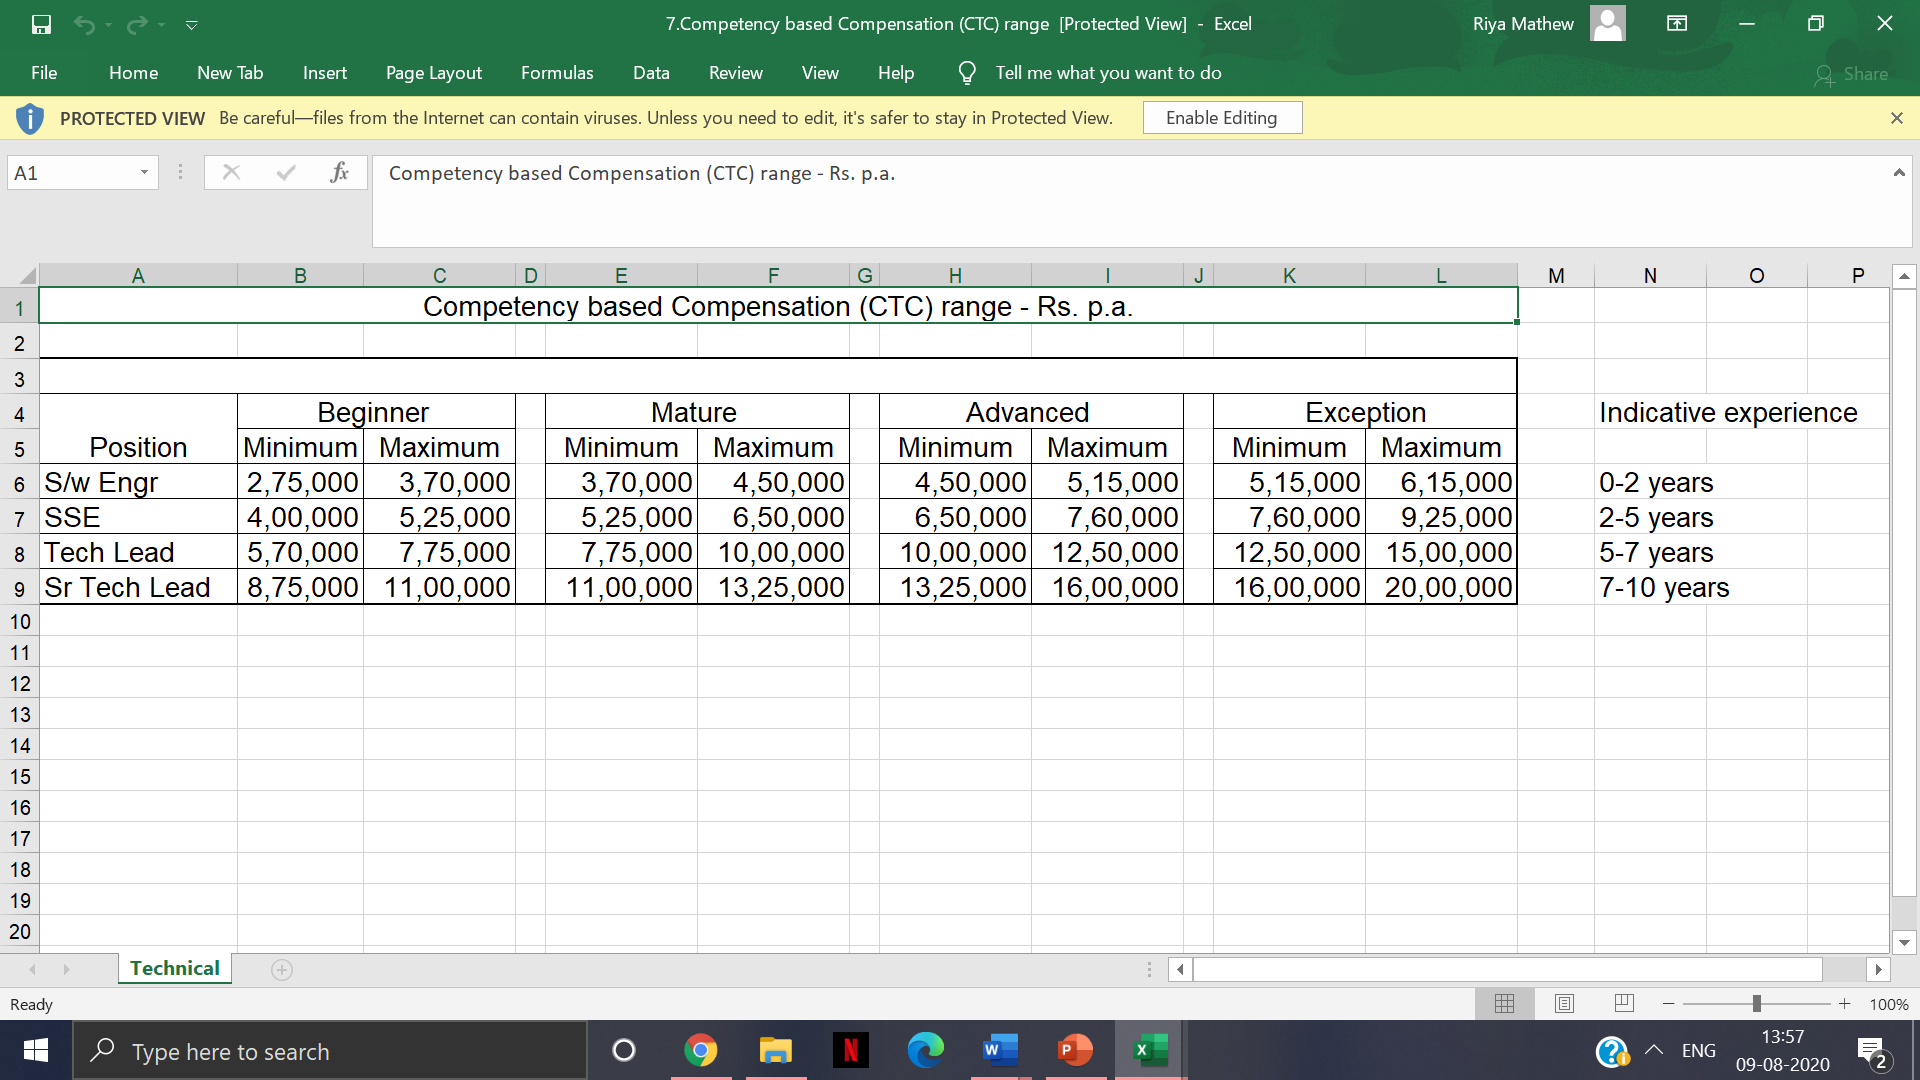Screen dimensions: 1920x1080
Task: Click the Help ribbon menu item
Action: pos(897,73)
